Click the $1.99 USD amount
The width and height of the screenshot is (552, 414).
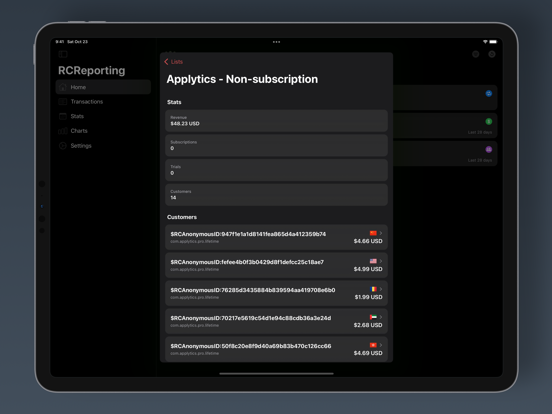(368, 297)
